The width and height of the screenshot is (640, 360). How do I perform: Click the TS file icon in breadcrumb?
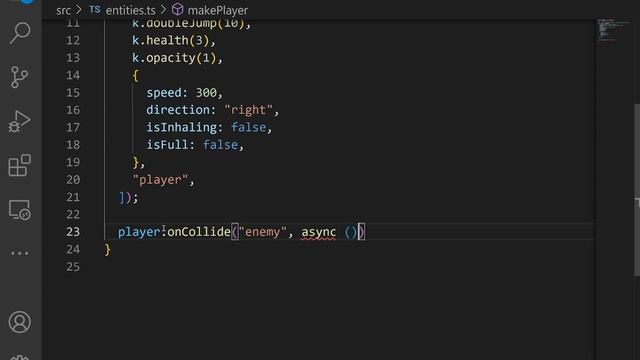95,10
